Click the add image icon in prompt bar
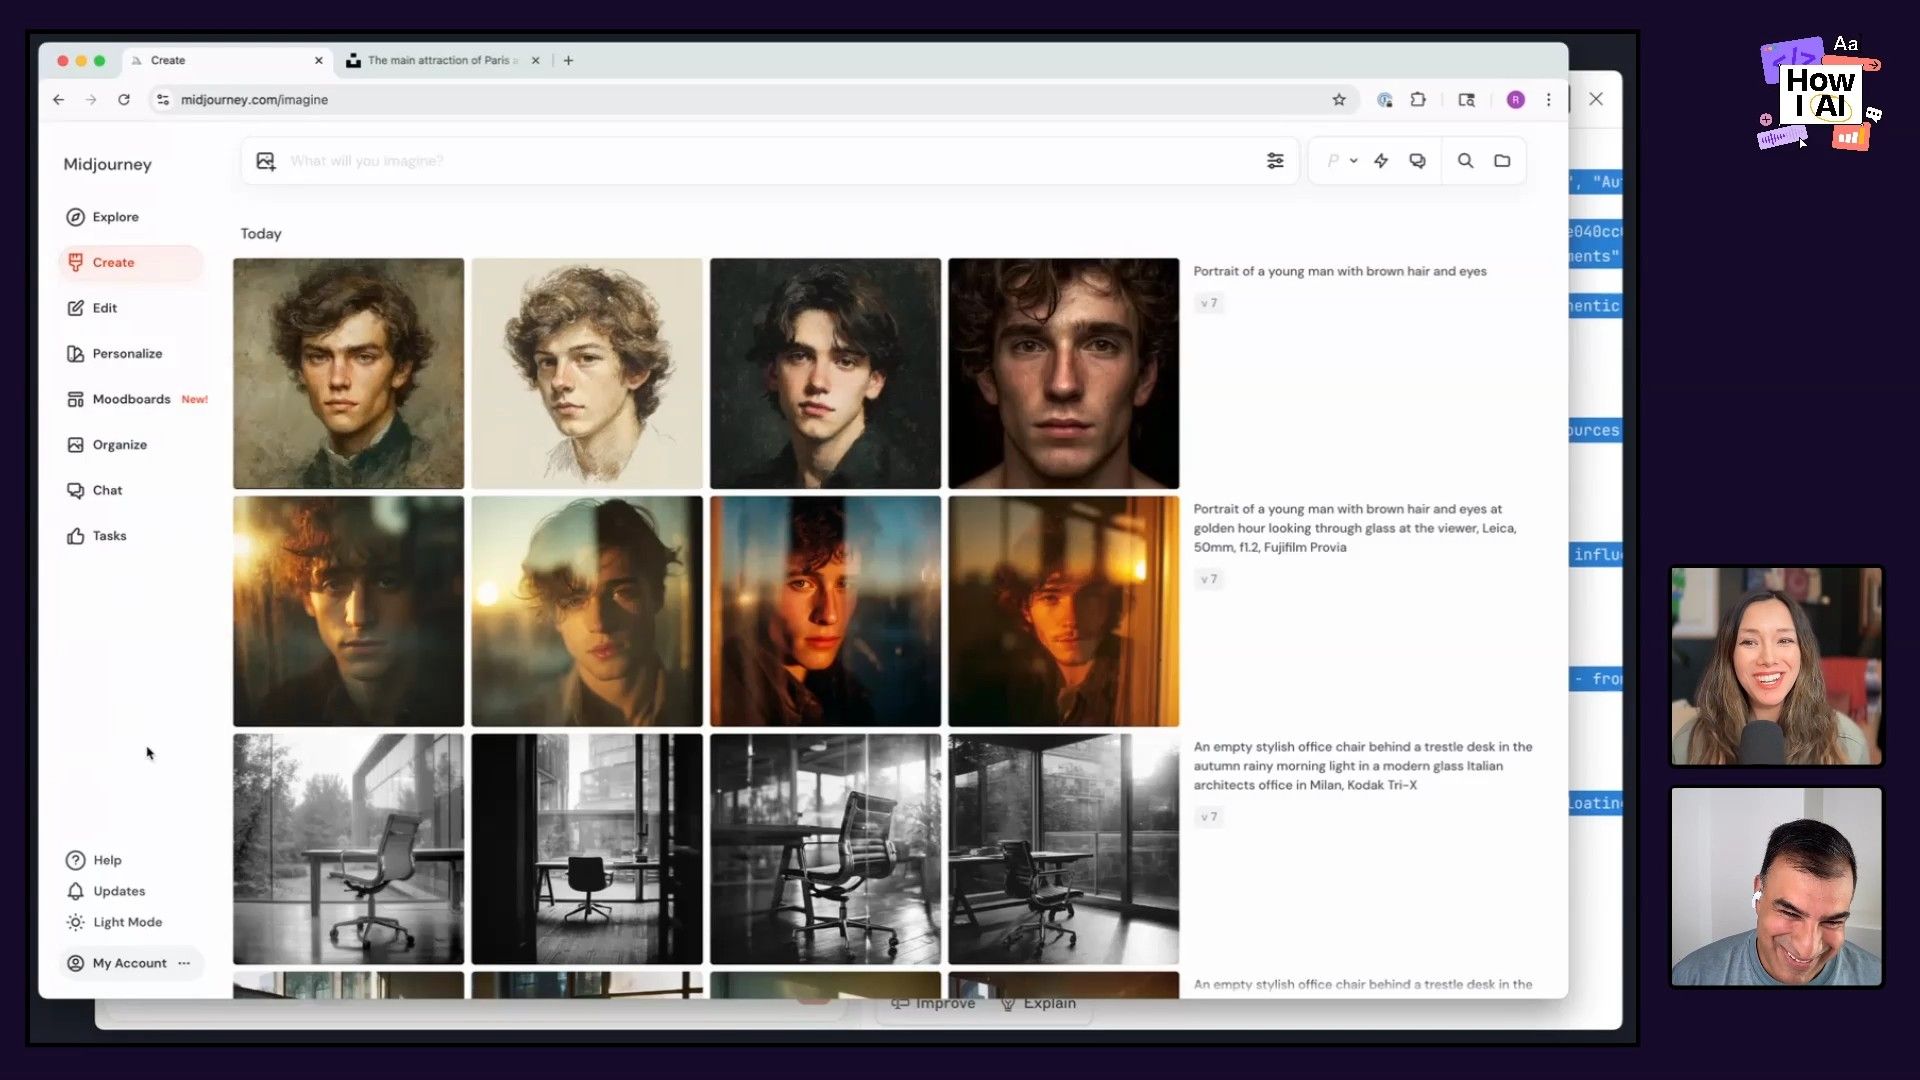Image resolution: width=1920 pixels, height=1080 pixels. [x=265, y=161]
